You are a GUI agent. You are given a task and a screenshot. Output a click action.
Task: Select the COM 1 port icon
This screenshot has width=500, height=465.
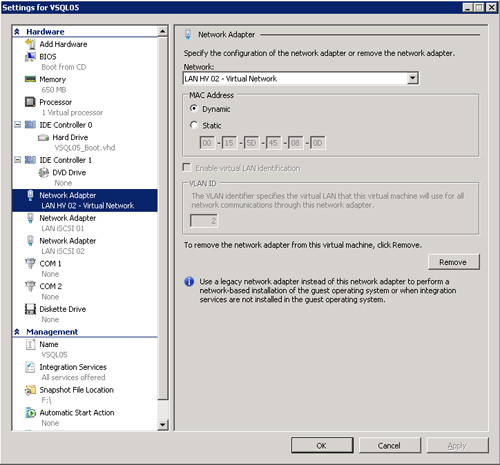[x=30, y=263]
